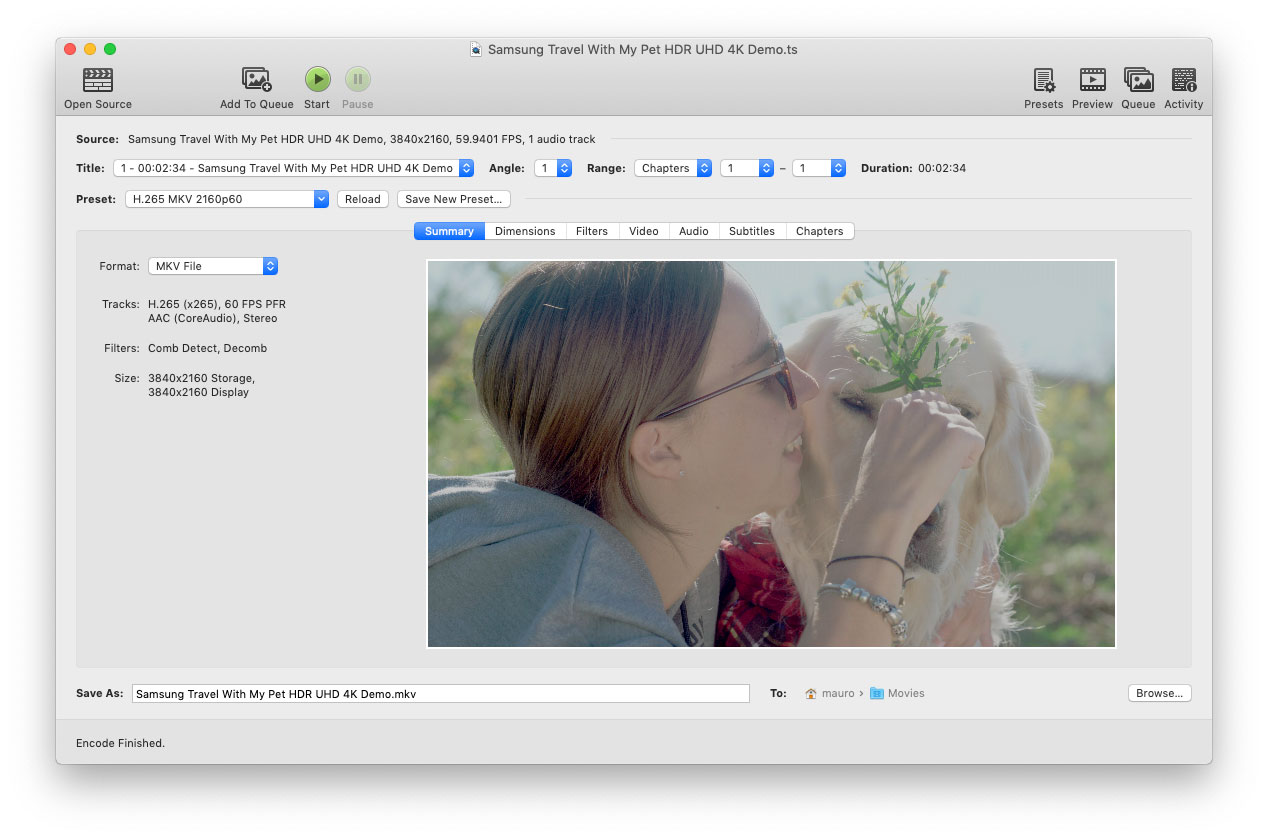Viewport: 1268px width, 838px height.
Task: Switch to the Video tab
Action: tap(643, 231)
